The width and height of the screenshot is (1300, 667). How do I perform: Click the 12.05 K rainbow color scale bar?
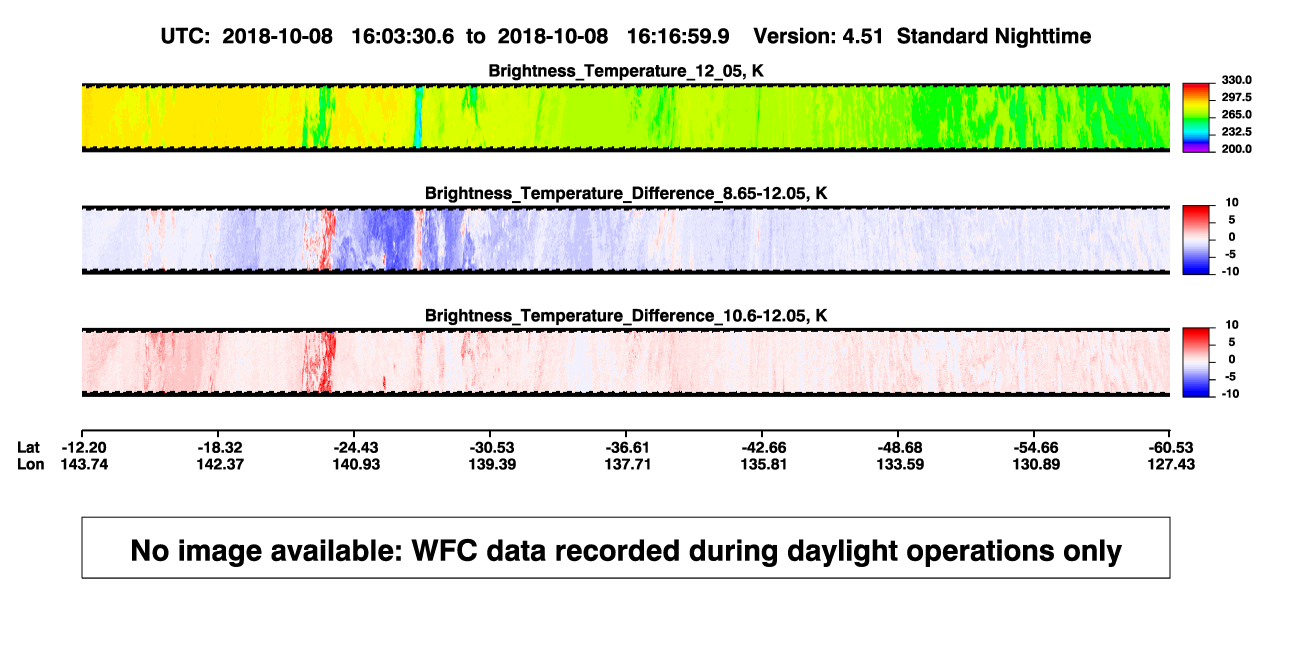point(1198,117)
